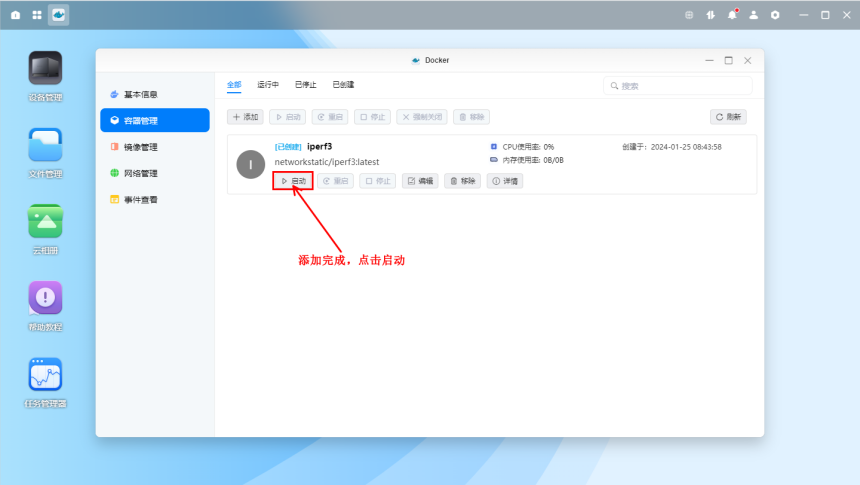This screenshot has height=485, width=860.
Task: Click the toolbar 启动 button
Action: [288, 117]
